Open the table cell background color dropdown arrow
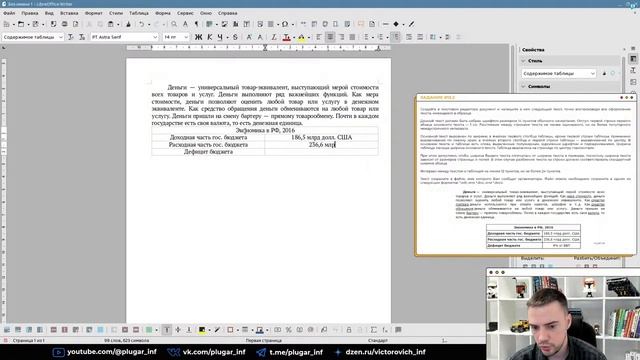The image size is (640, 360). (209, 330)
